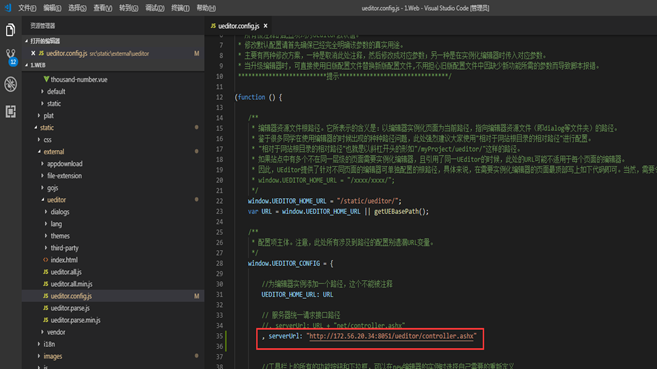Open the Explorer activity bar icon
The height and width of the screenshot is (369, 657).
pyautogui.click(x=10, y=30)
